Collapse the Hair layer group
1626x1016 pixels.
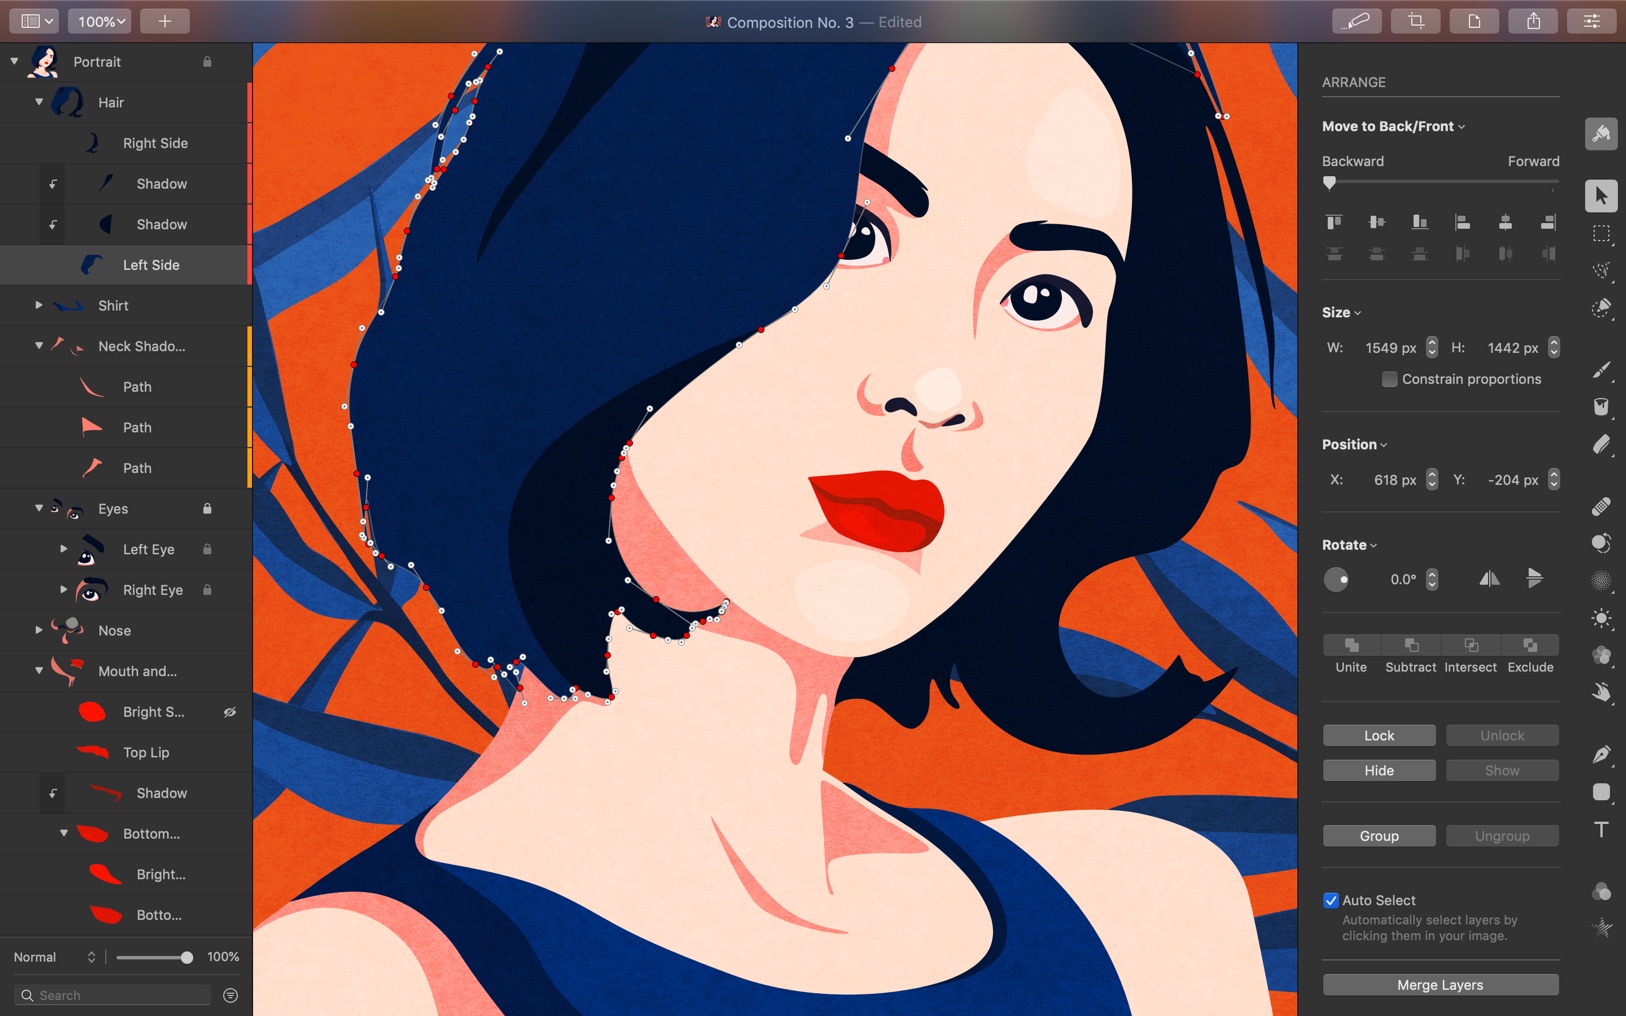39,102
